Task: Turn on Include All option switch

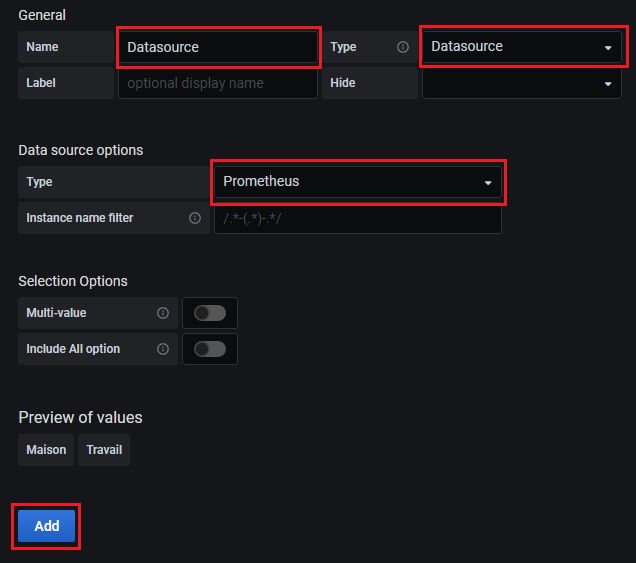Action: (210, 349)
